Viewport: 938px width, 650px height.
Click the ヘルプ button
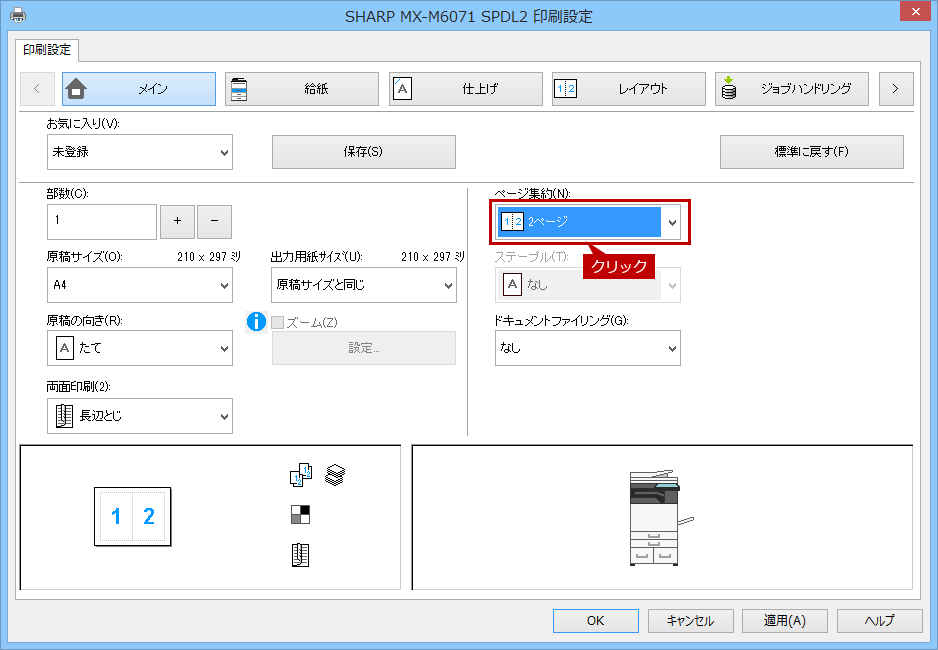879,621
